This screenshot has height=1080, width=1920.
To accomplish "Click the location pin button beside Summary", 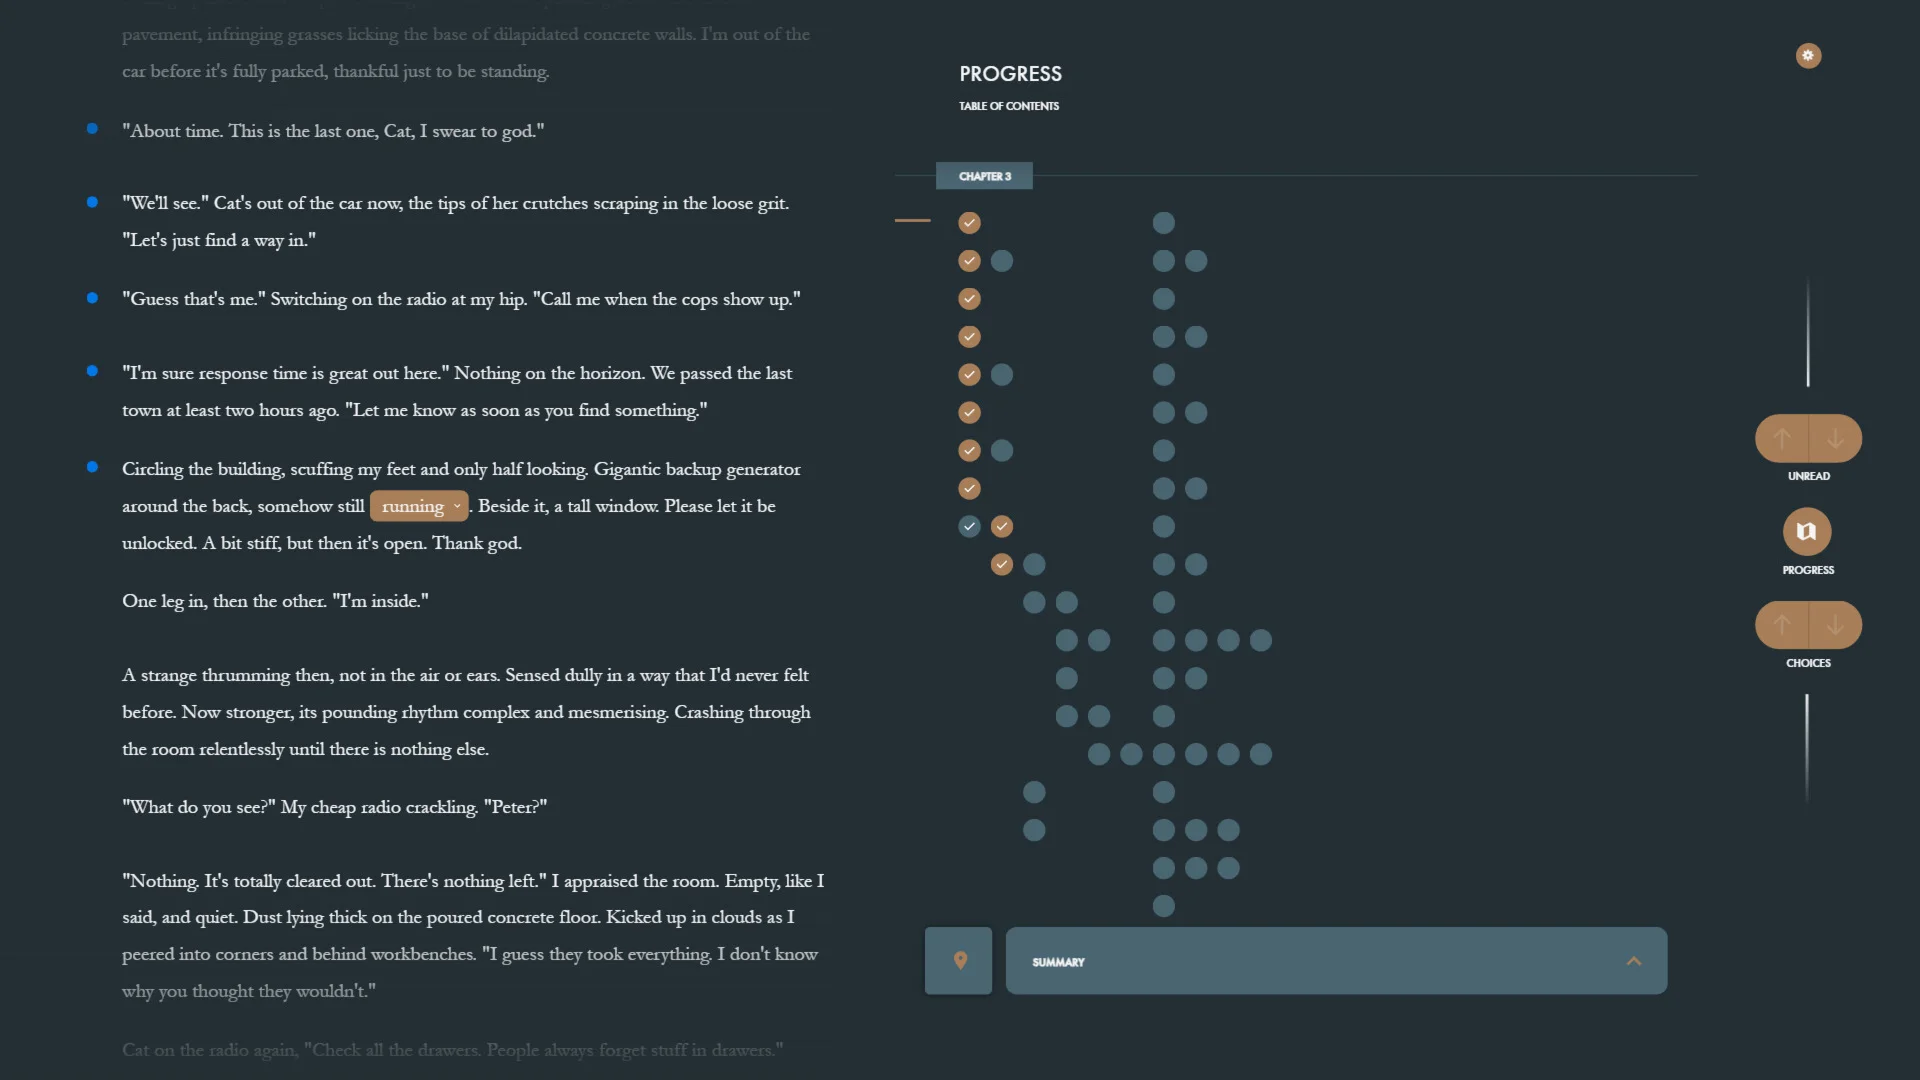I will tap(959, 961).
